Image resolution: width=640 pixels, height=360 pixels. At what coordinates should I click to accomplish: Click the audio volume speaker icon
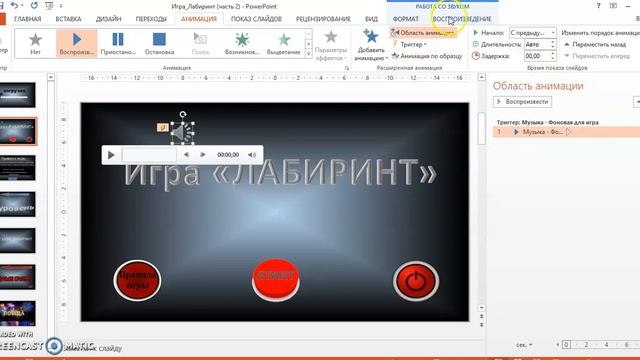252,155
